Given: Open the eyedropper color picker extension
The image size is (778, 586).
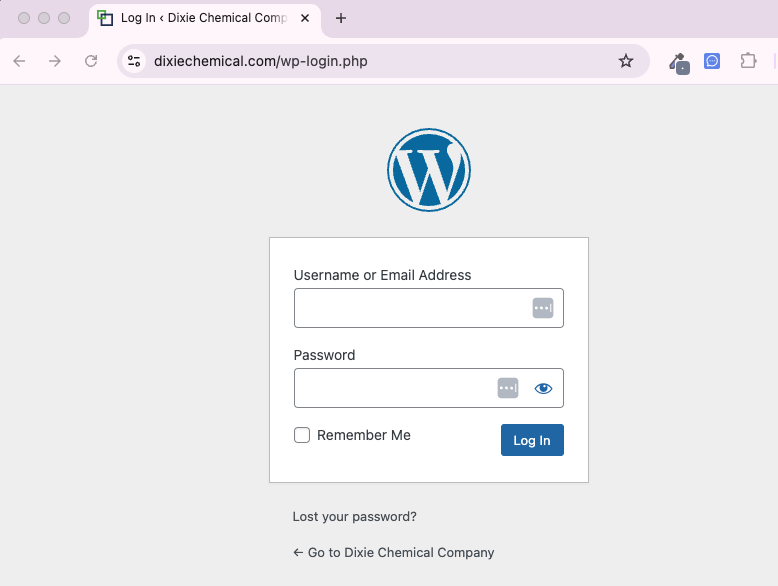Looking at the screenshot, I should click(x=679, y=62).
